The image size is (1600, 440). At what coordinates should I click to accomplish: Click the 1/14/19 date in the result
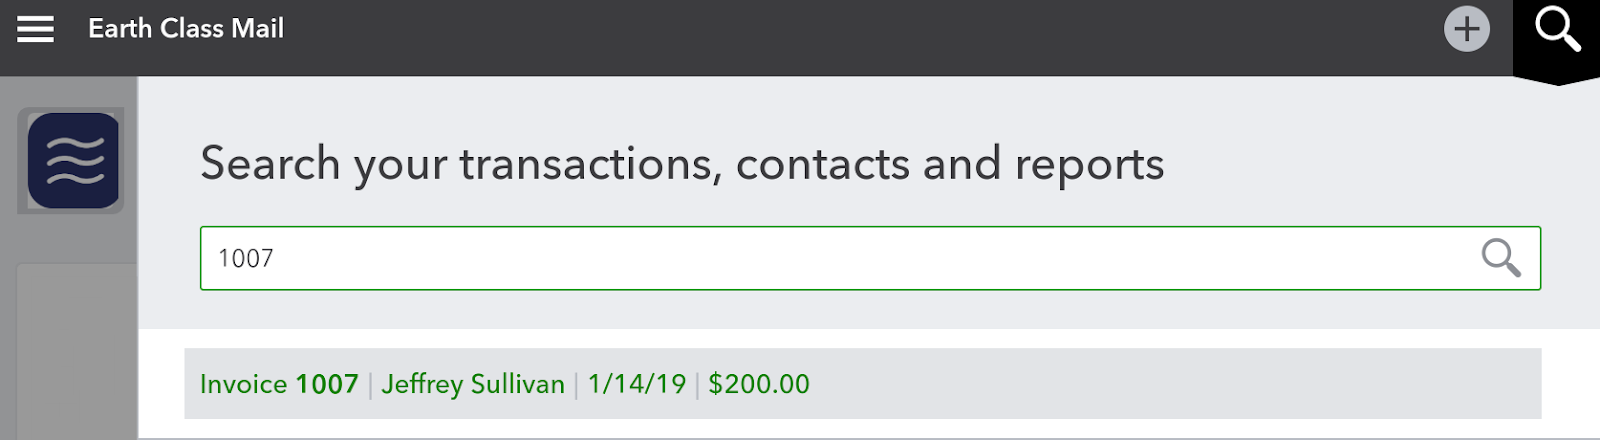coord(637,384)
